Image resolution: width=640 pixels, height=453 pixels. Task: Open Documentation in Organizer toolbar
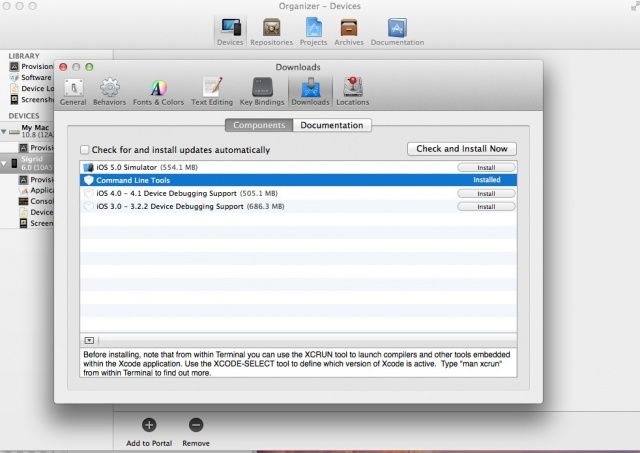pyautogui.click(x=397, y=32)
